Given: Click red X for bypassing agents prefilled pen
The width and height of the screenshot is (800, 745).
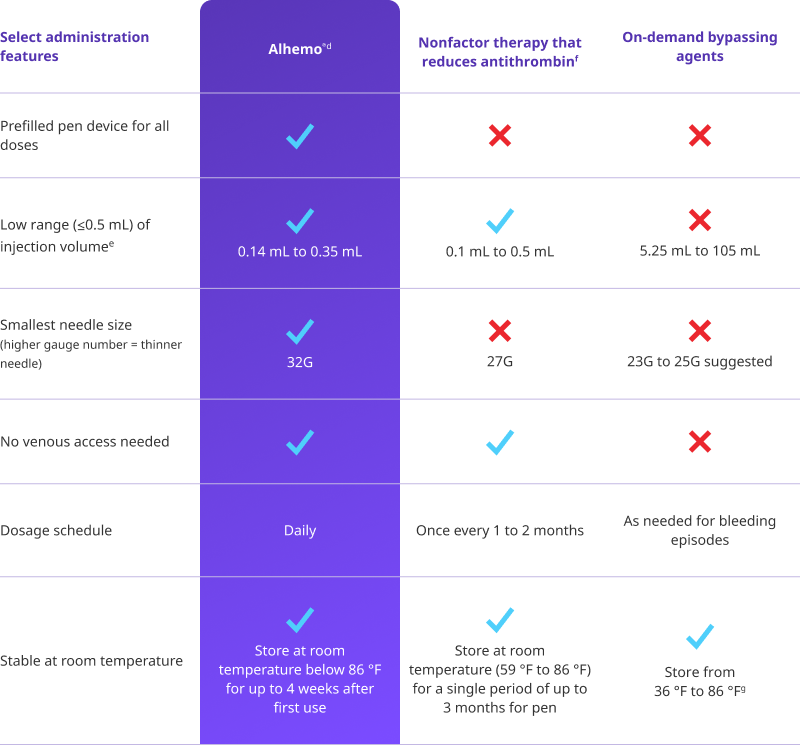Looking at the screenshot, I should tap(699, 136).
